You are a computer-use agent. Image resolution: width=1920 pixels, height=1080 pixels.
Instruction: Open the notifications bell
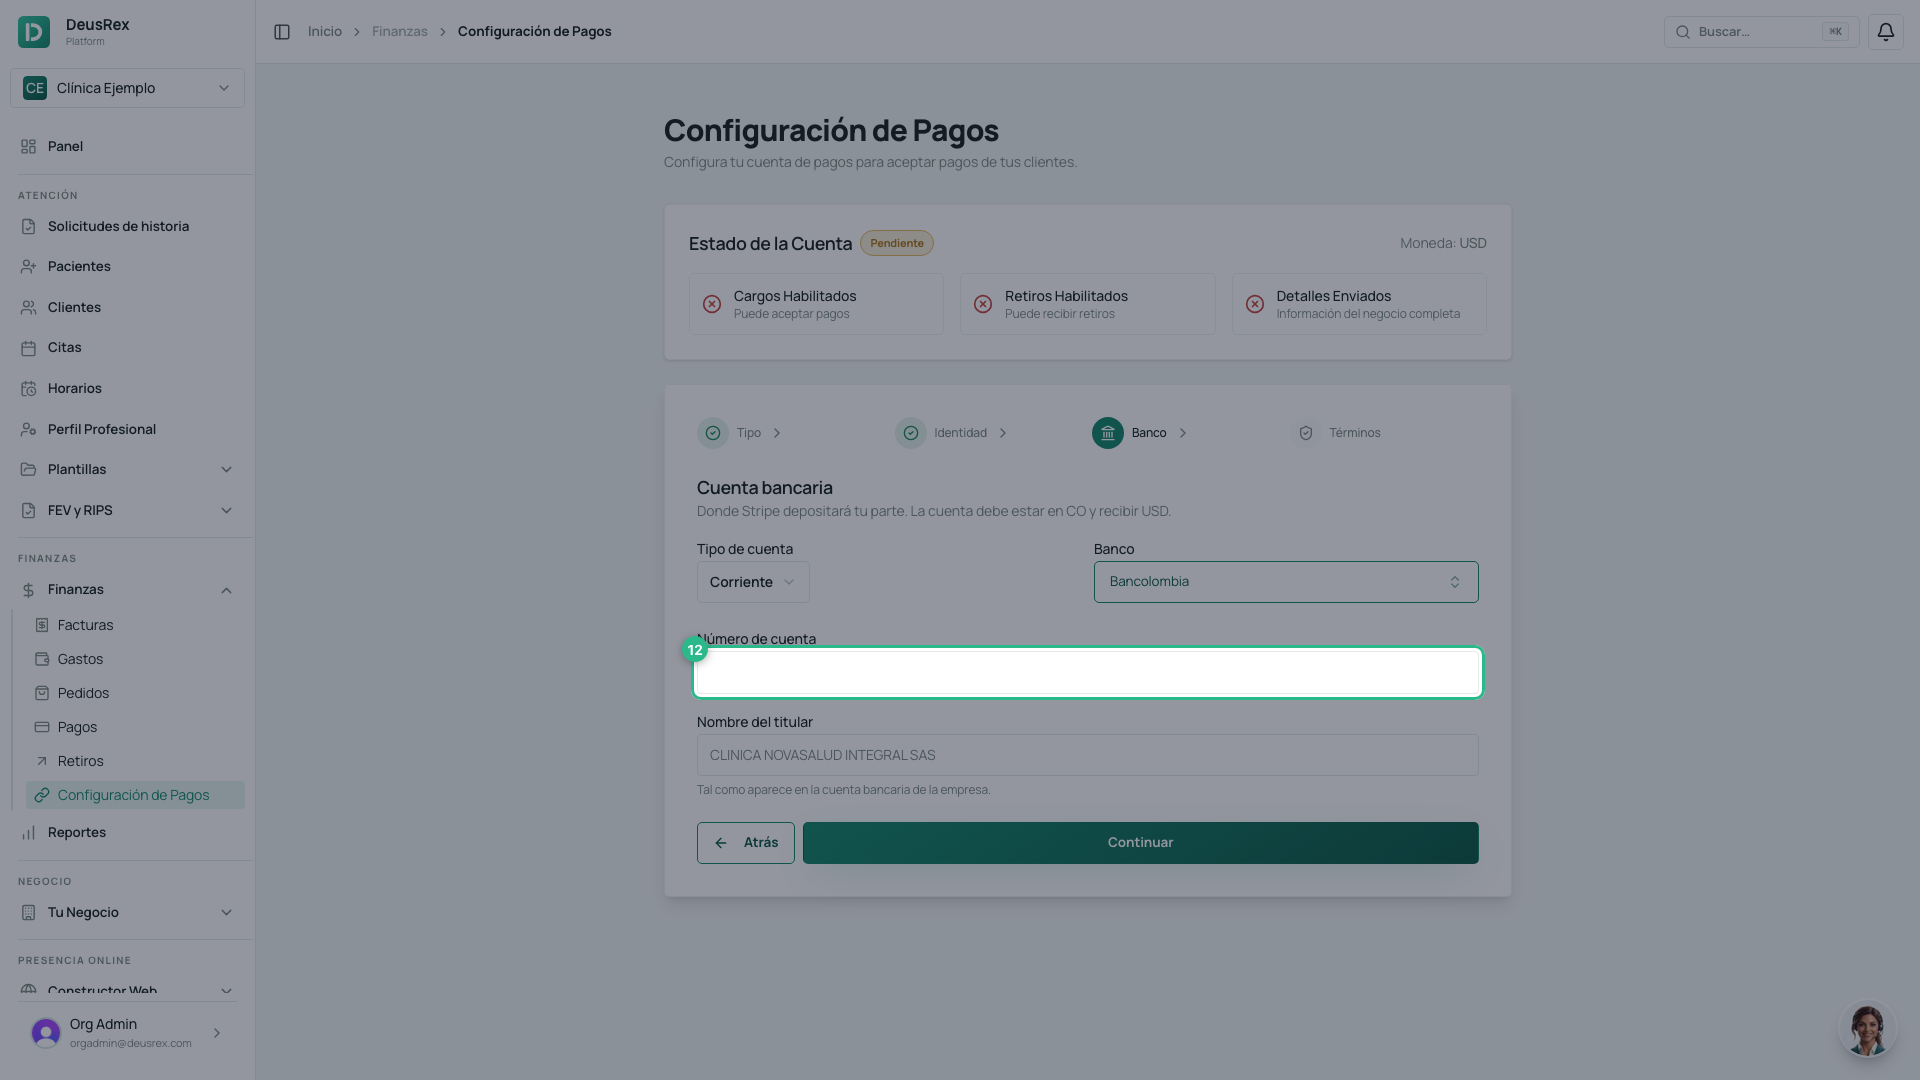coord(1885,32)
